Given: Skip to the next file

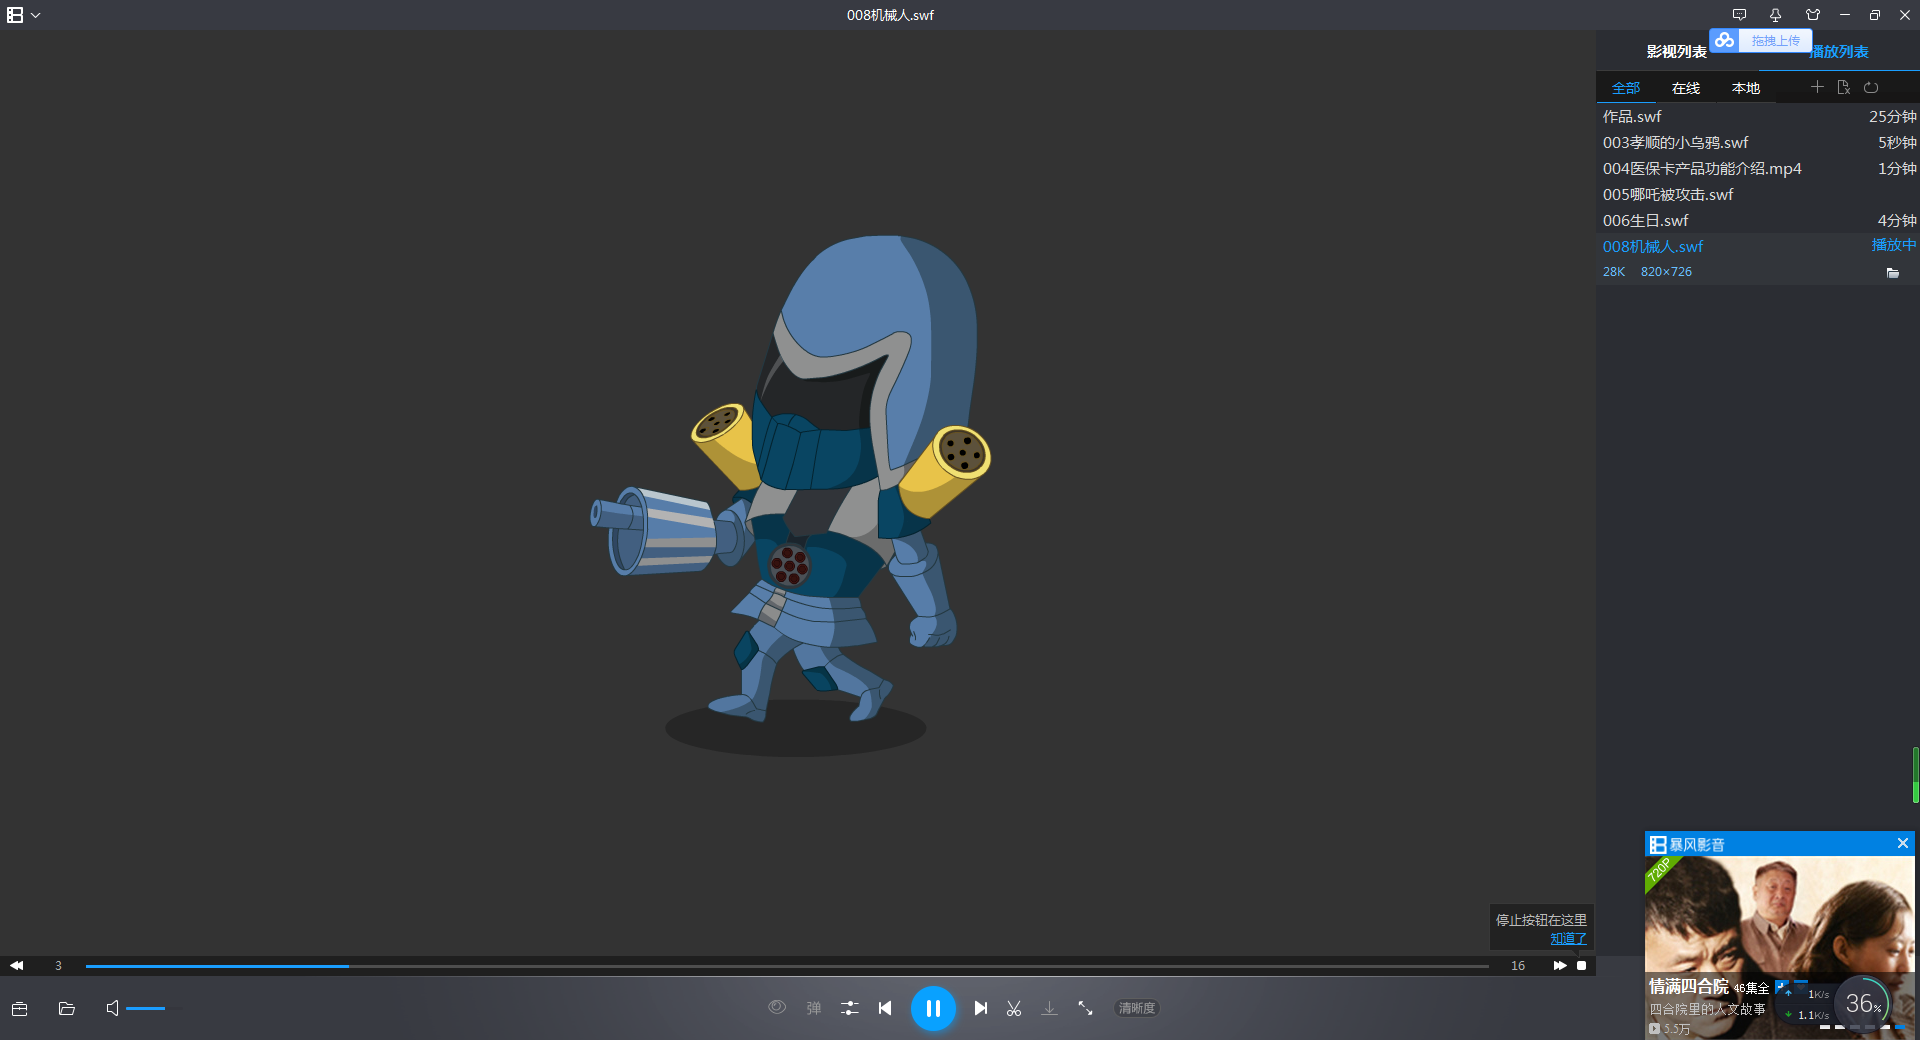Looking at the screenshot, I should 981,1008.
